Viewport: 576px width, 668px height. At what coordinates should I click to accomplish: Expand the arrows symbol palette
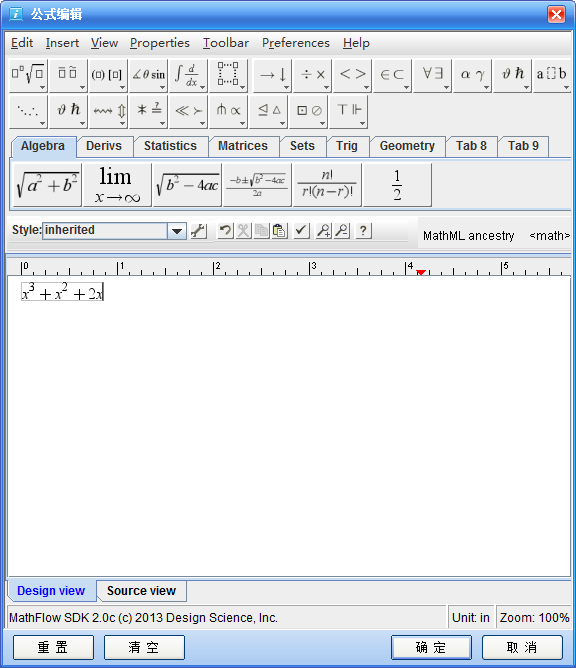(272, 75)
